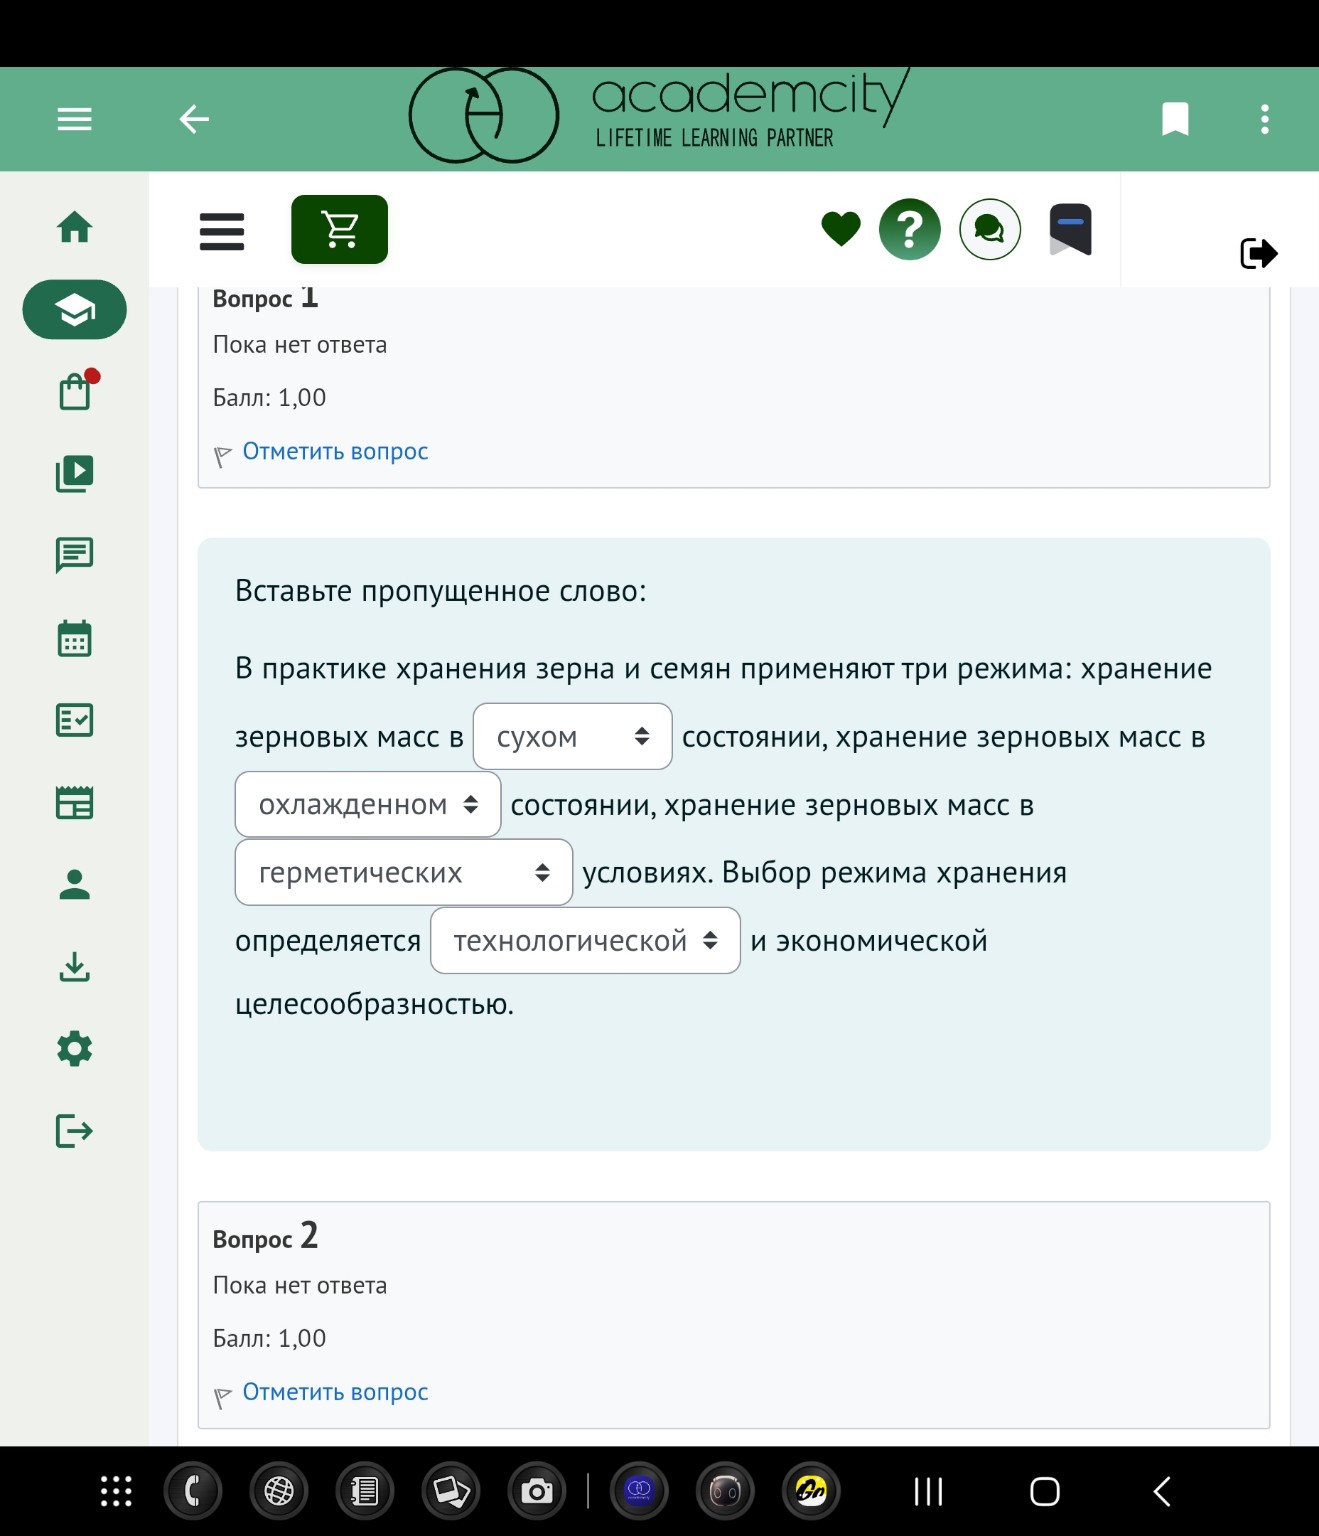1319x1536 pixels.
Task: Open the calendar sidebar icon
Action: tap(74, 638)
